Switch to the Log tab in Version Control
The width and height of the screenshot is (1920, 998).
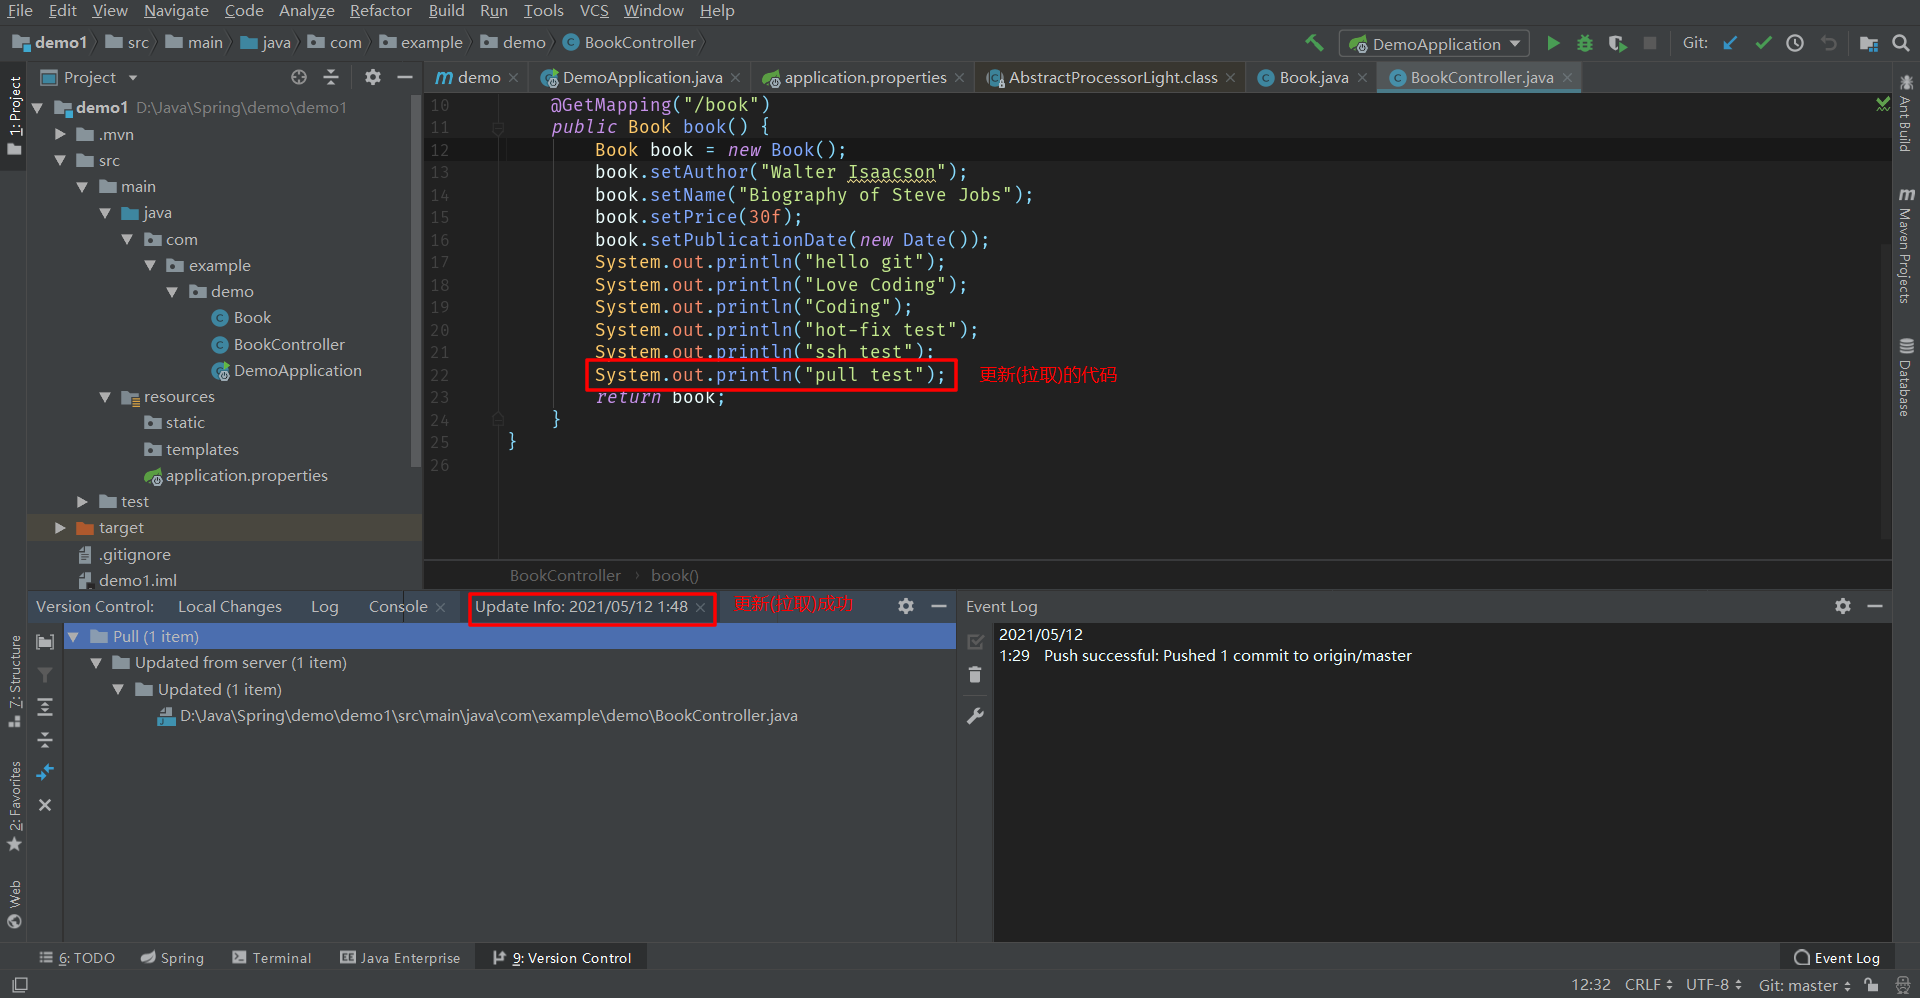[325, 606]
